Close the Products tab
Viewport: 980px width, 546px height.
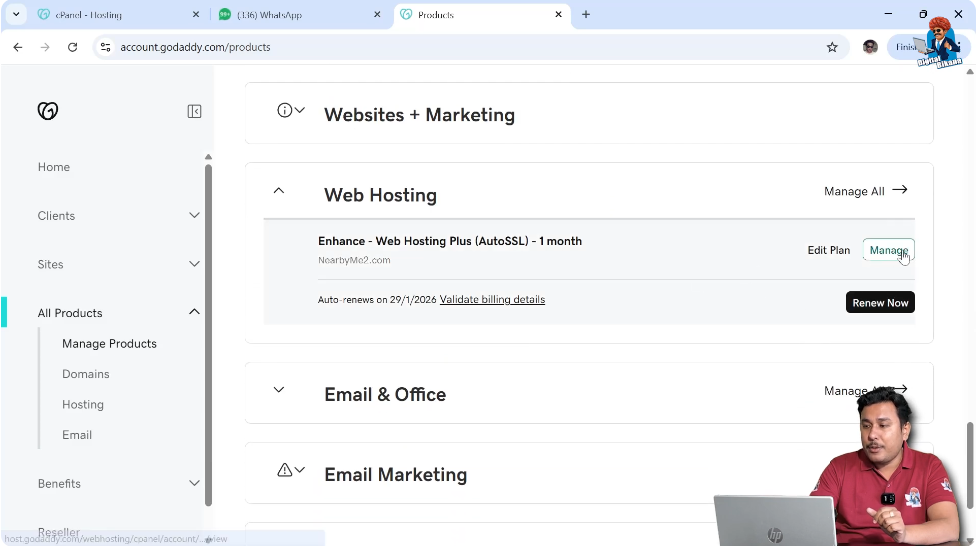tap(559, 14)
